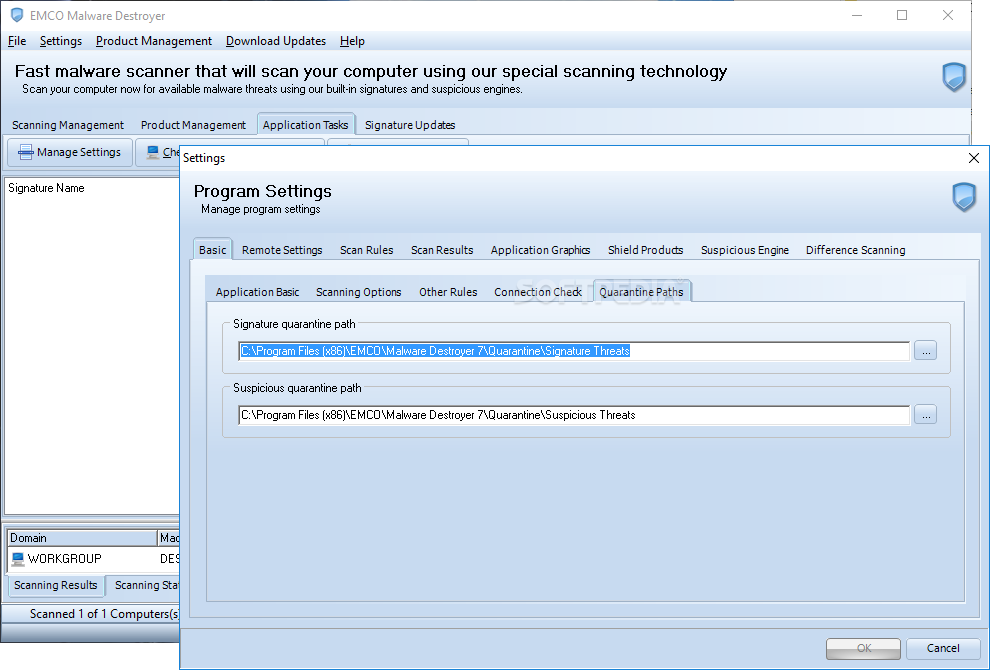The height and width of the screenshot is (670, 990).
Task: Maximize the EMCO Malware Destroyer window
Action: click(x=902, y=15)
